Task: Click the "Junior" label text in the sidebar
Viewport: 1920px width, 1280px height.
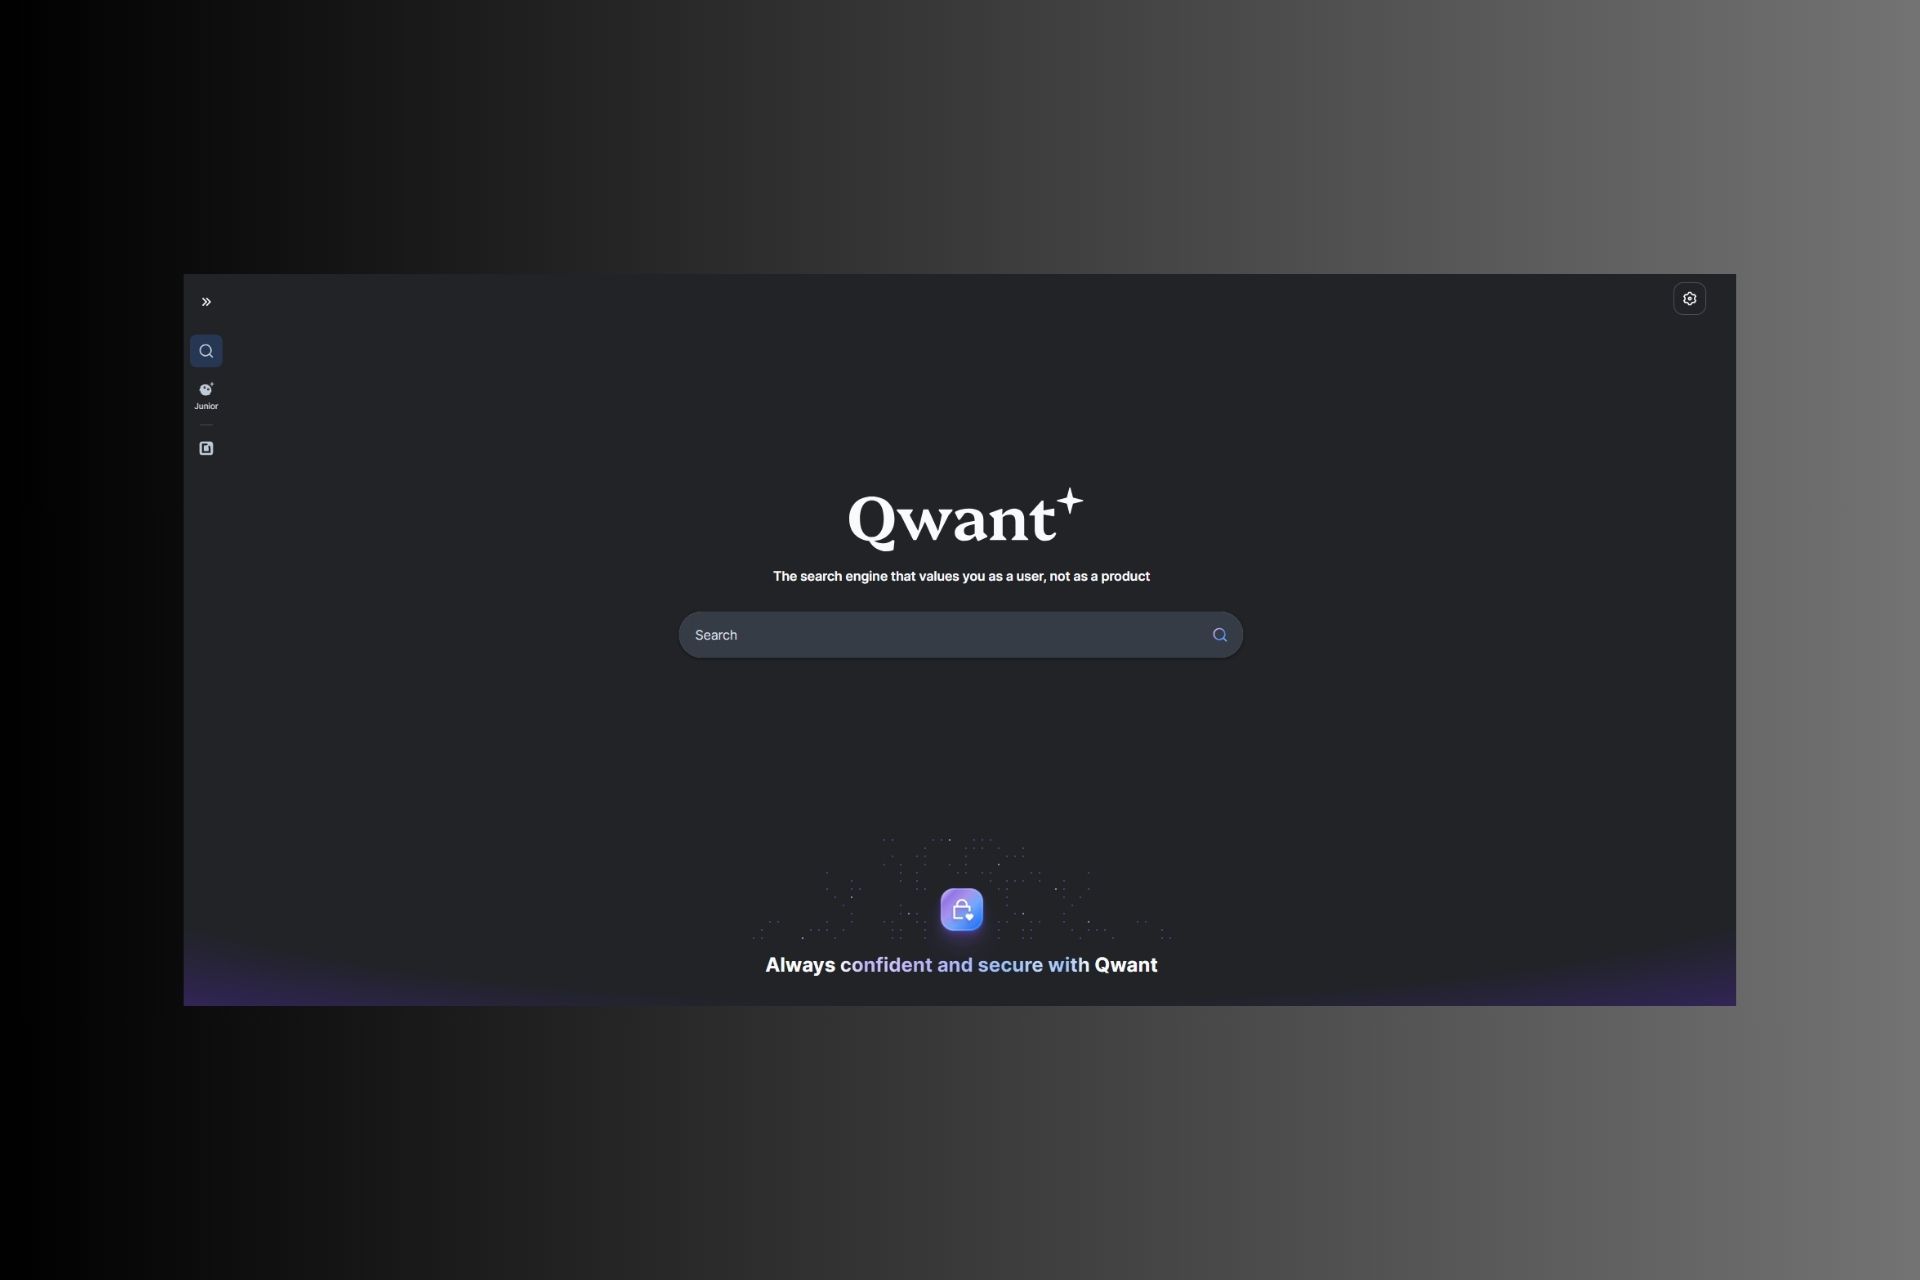Action: [205, 407]
